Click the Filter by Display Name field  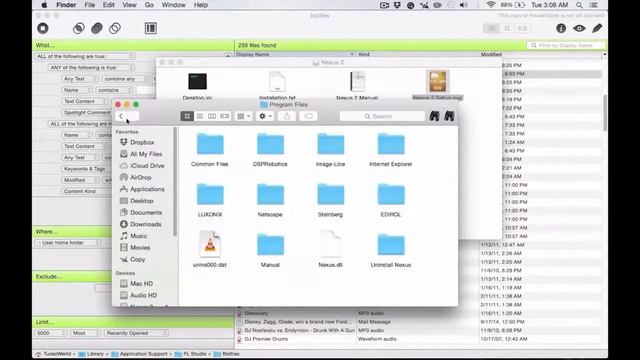click(x=565, y=45)
